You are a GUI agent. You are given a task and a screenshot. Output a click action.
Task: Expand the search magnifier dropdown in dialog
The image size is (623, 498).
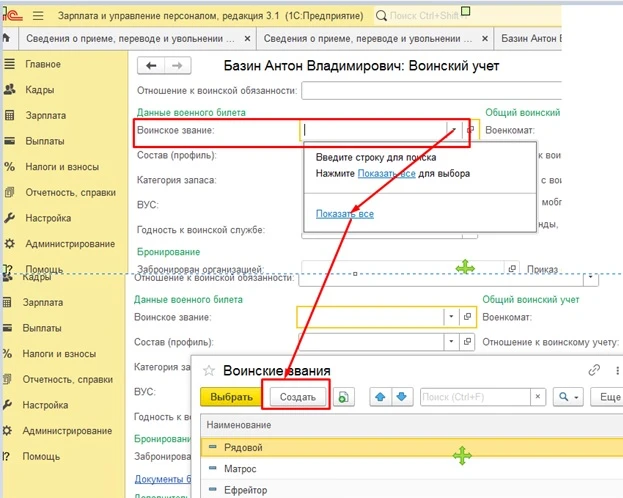click(568, 397)
